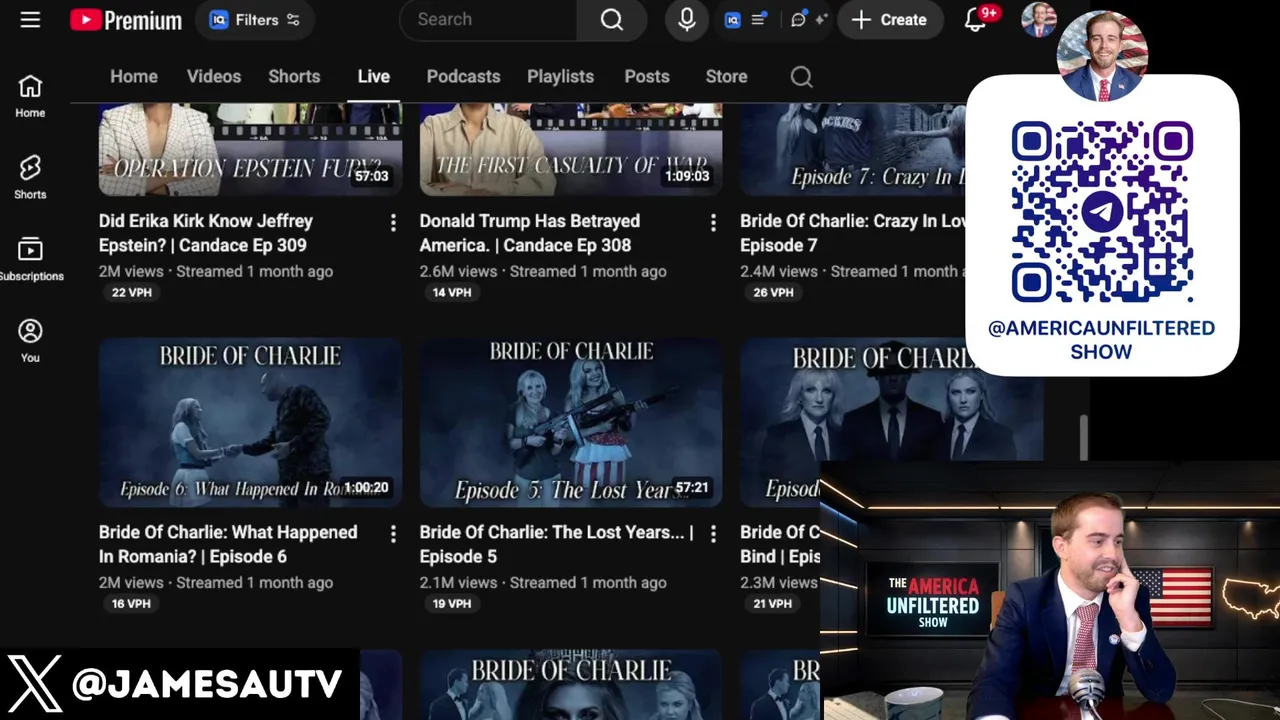
Task: Open First Casualty of War thumbnail
Action: pos(571,150)
